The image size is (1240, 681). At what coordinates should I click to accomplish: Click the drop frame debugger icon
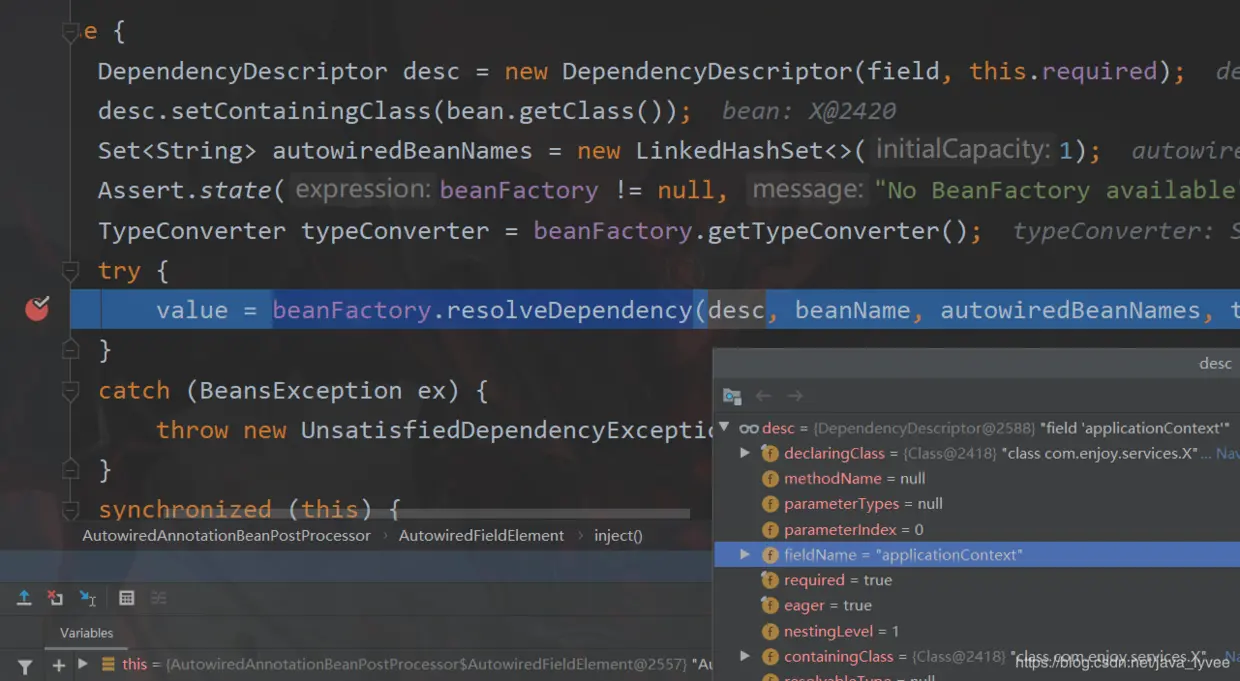(56, 598)
